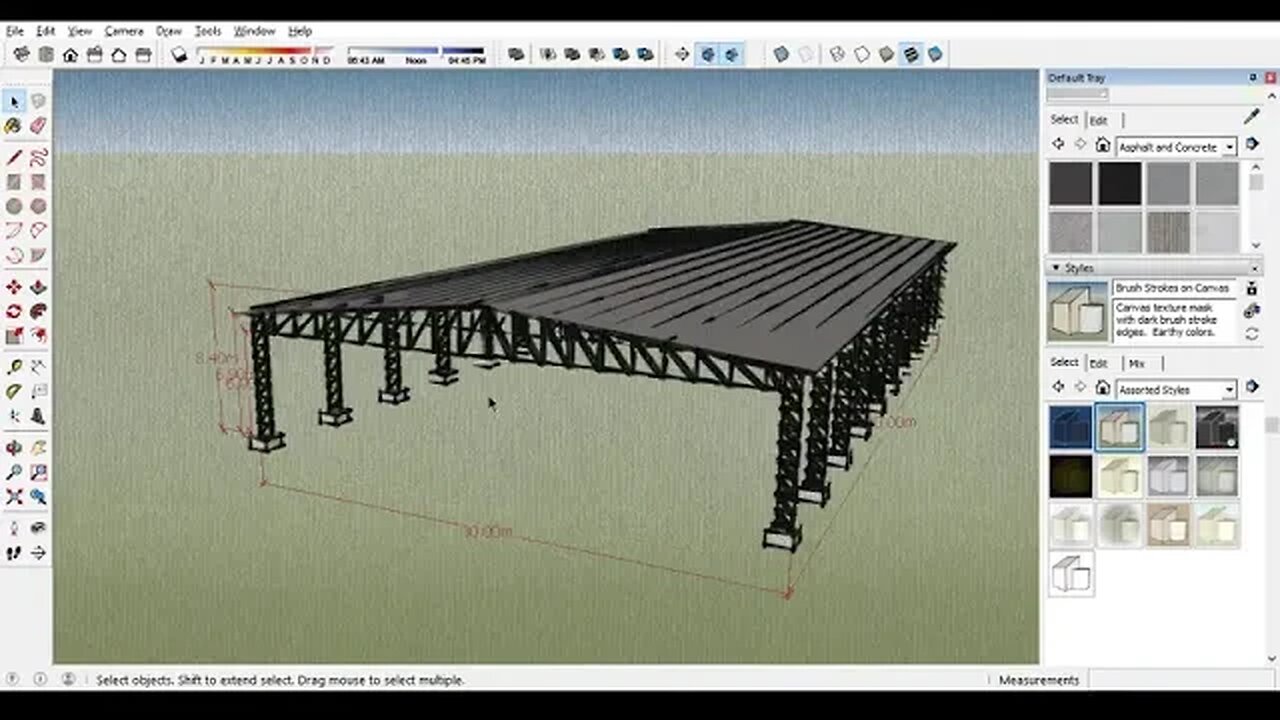
Task: Pick the Eraser tool
Action: pos(38,126)
